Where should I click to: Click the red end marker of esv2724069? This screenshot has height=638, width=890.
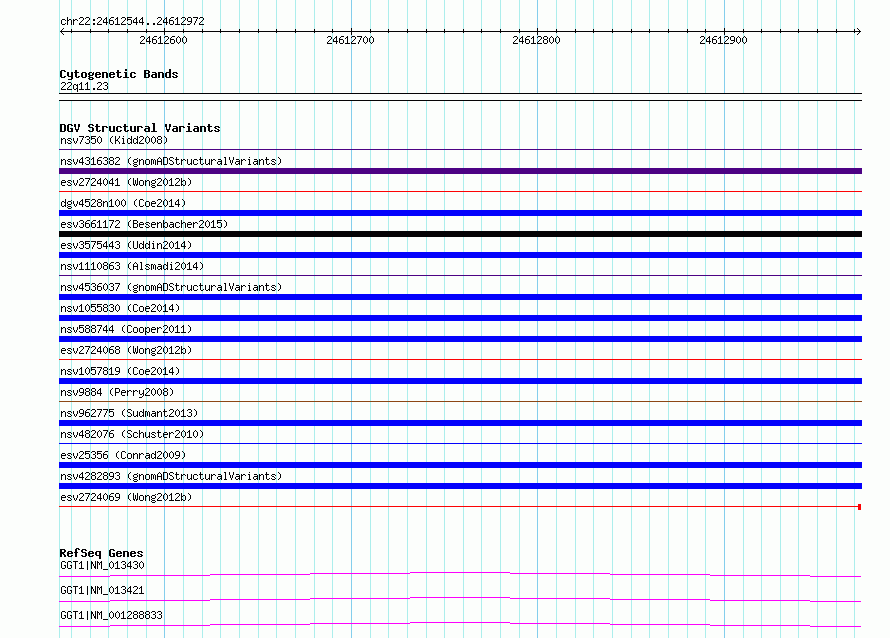click(859, 507)
